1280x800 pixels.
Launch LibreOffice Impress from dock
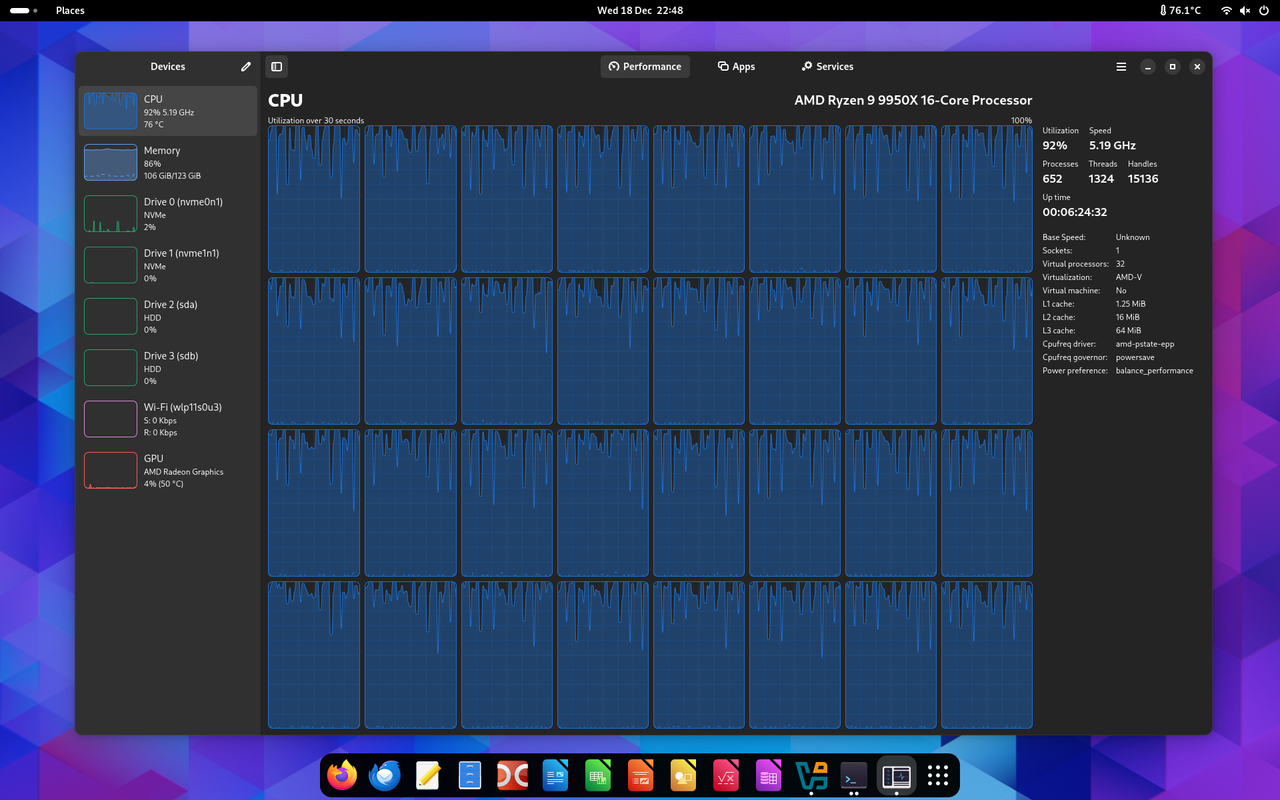tap(640, 775)
